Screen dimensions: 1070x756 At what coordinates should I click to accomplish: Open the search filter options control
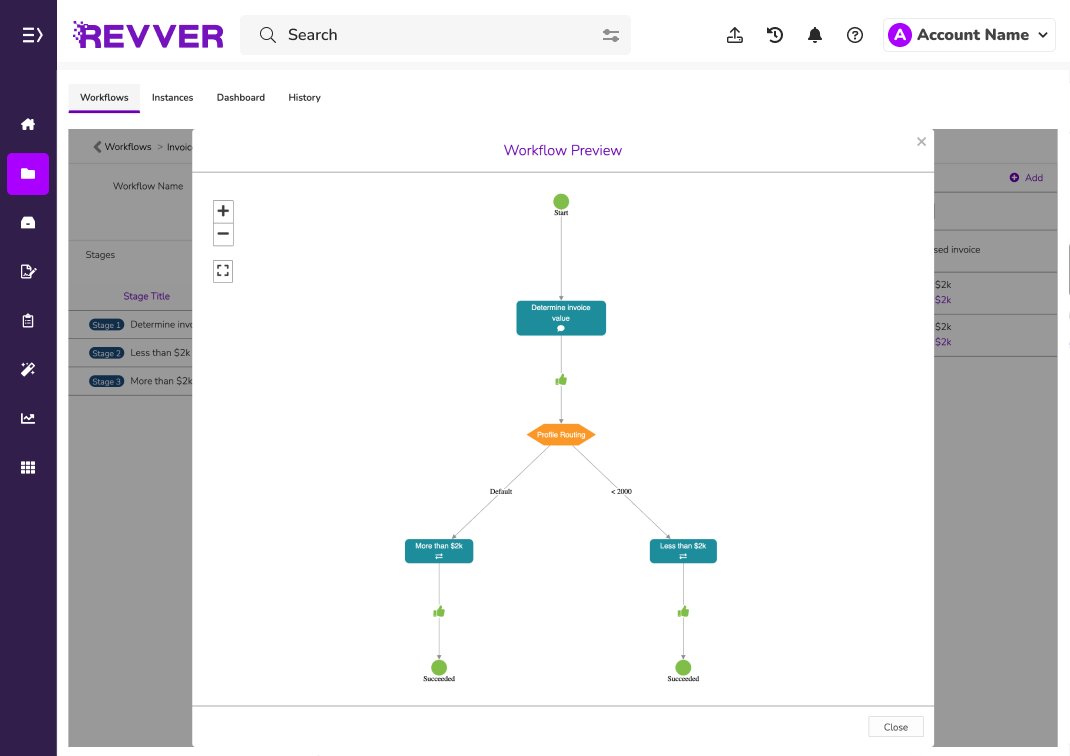[x=611, y=34]
